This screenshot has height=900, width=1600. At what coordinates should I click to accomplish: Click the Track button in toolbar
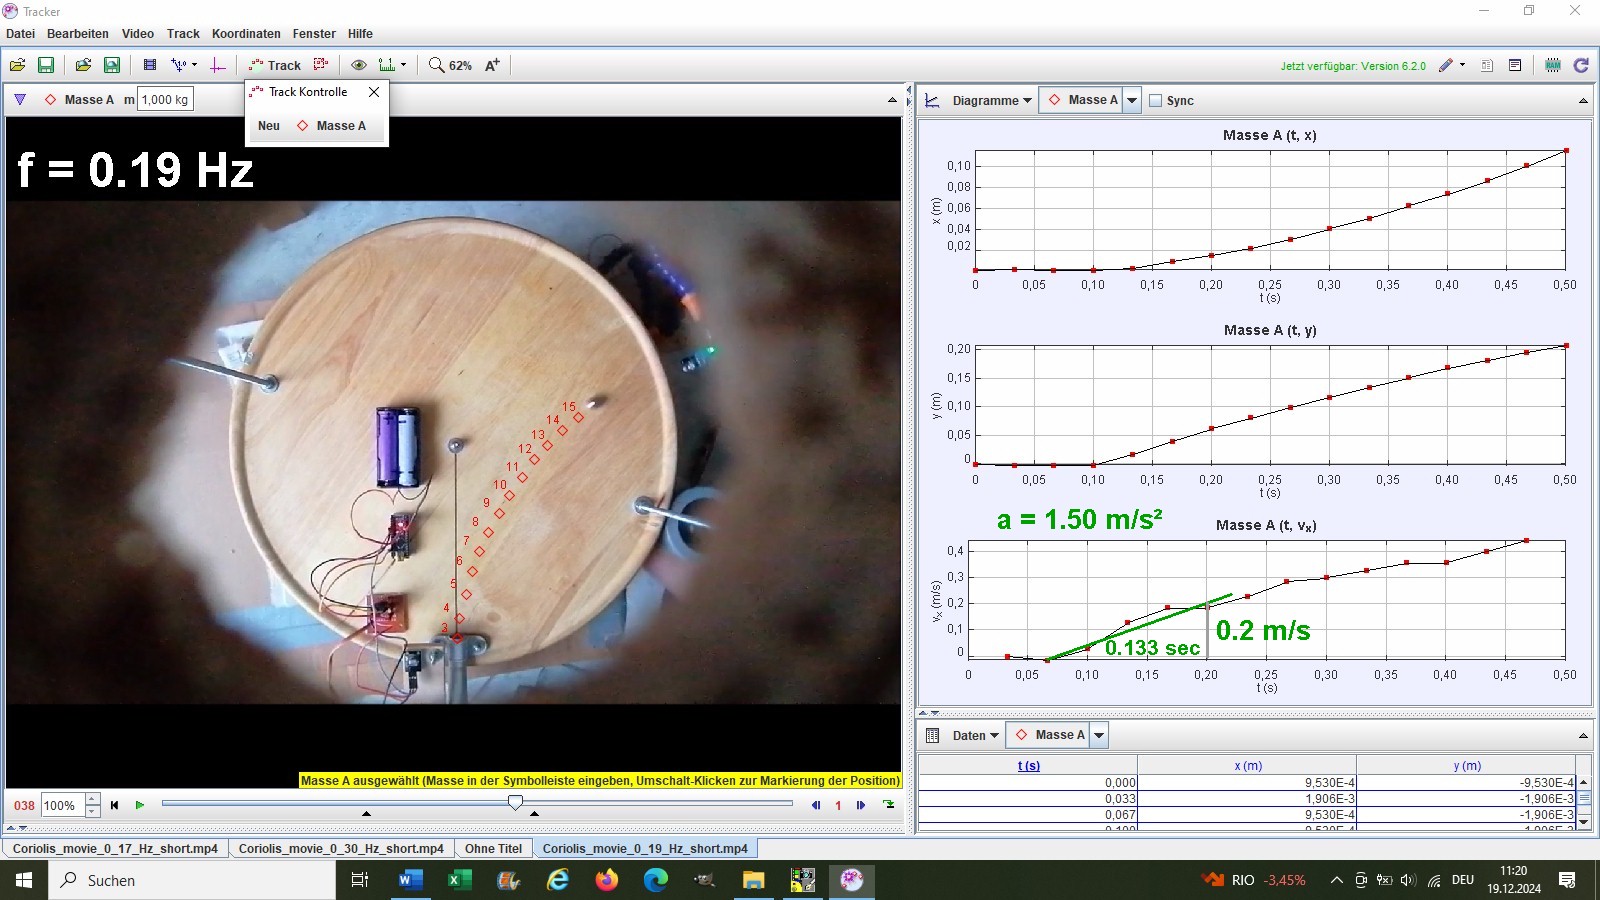coord(275,65)
